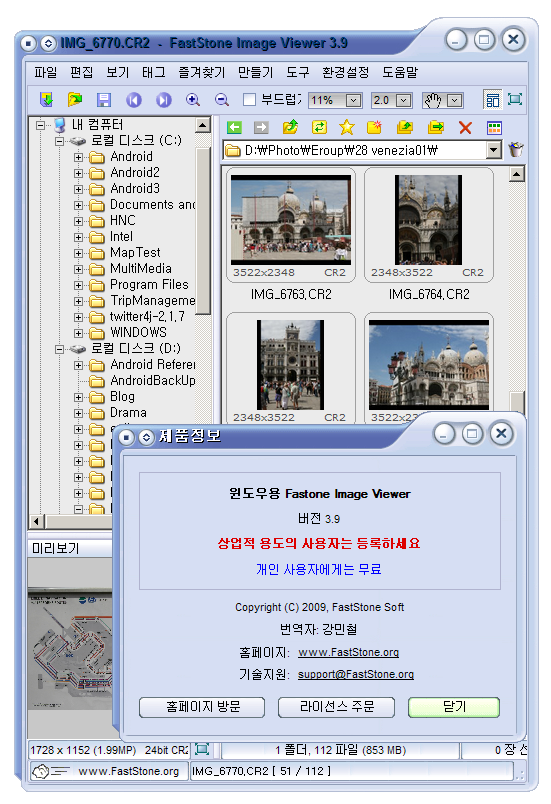This screenshot has height=804, width=551.
Task: Click the red X delete icon
Action: [x=465, y=127]
